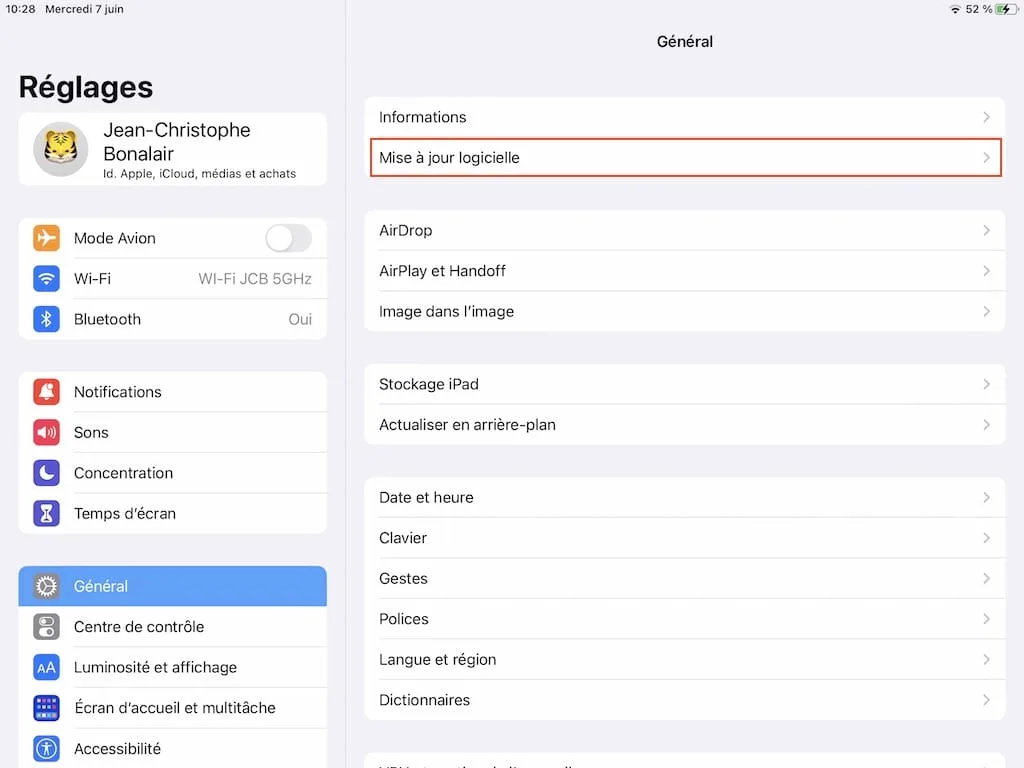Expand the Date et heure chevron
The height and width of the screenshot is (768, 1024).
tap(988, 497)
